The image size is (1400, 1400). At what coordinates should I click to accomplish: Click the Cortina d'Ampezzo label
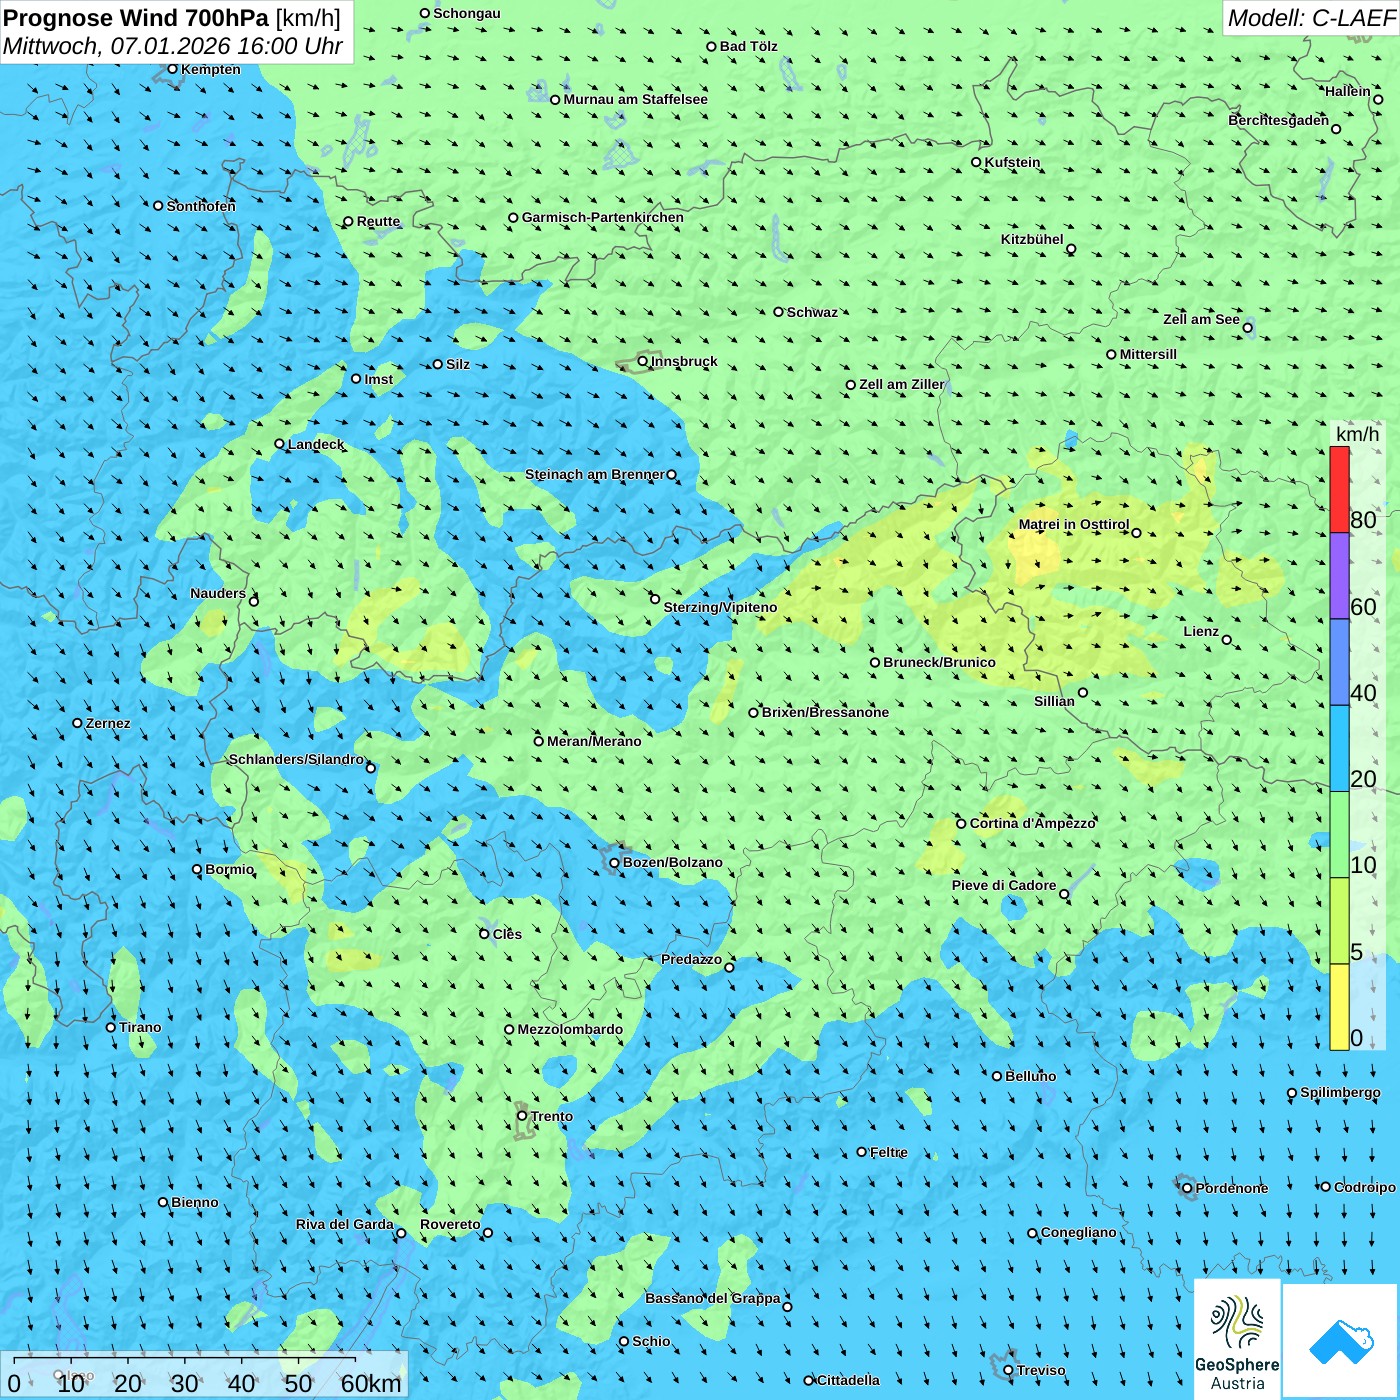[1033, 823]
